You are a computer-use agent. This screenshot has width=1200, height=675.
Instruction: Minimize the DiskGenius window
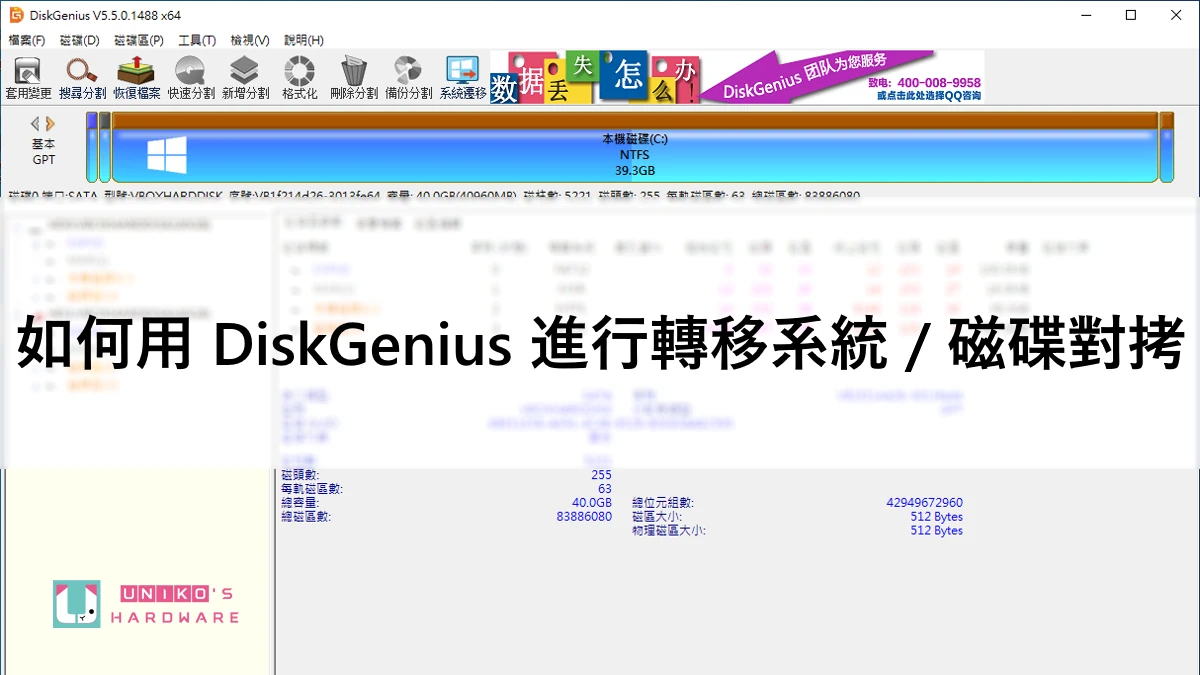click(1084, 15)
